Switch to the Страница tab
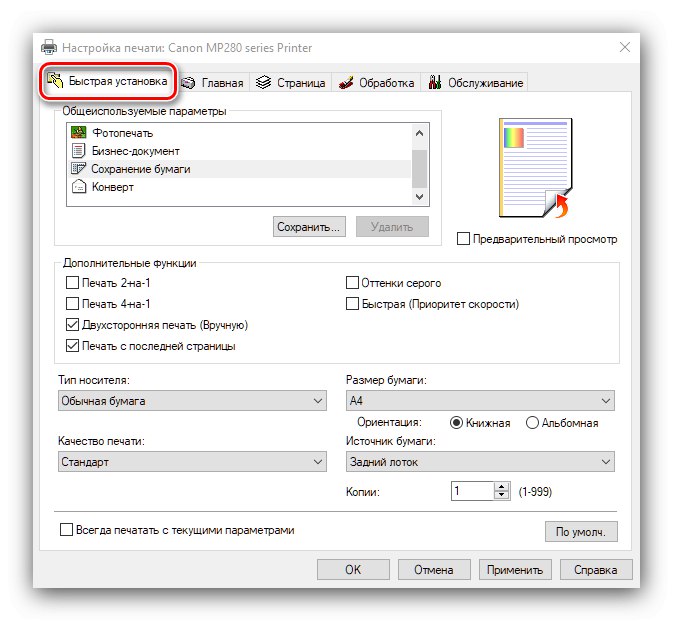Screen dimensions: 673x621 coord(291,82)
